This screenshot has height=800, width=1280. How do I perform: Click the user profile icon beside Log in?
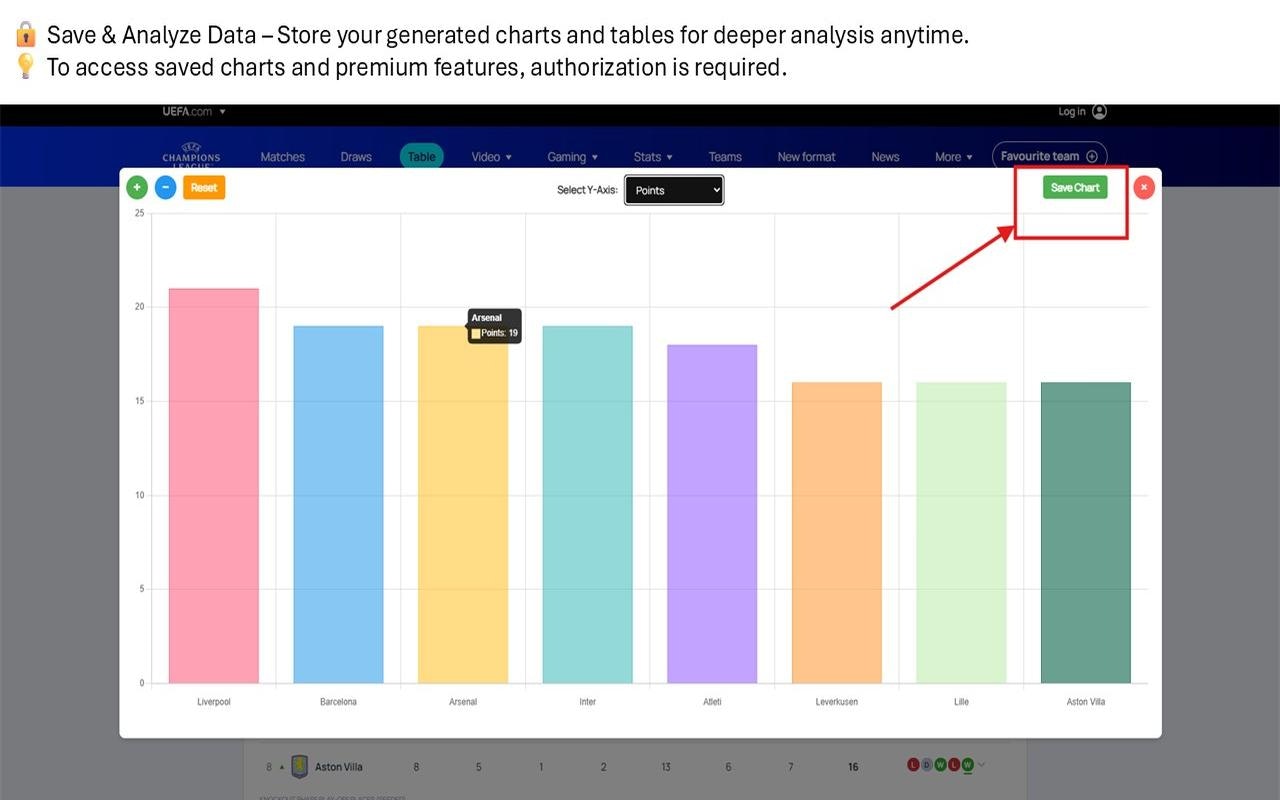tap(1100, 112)
